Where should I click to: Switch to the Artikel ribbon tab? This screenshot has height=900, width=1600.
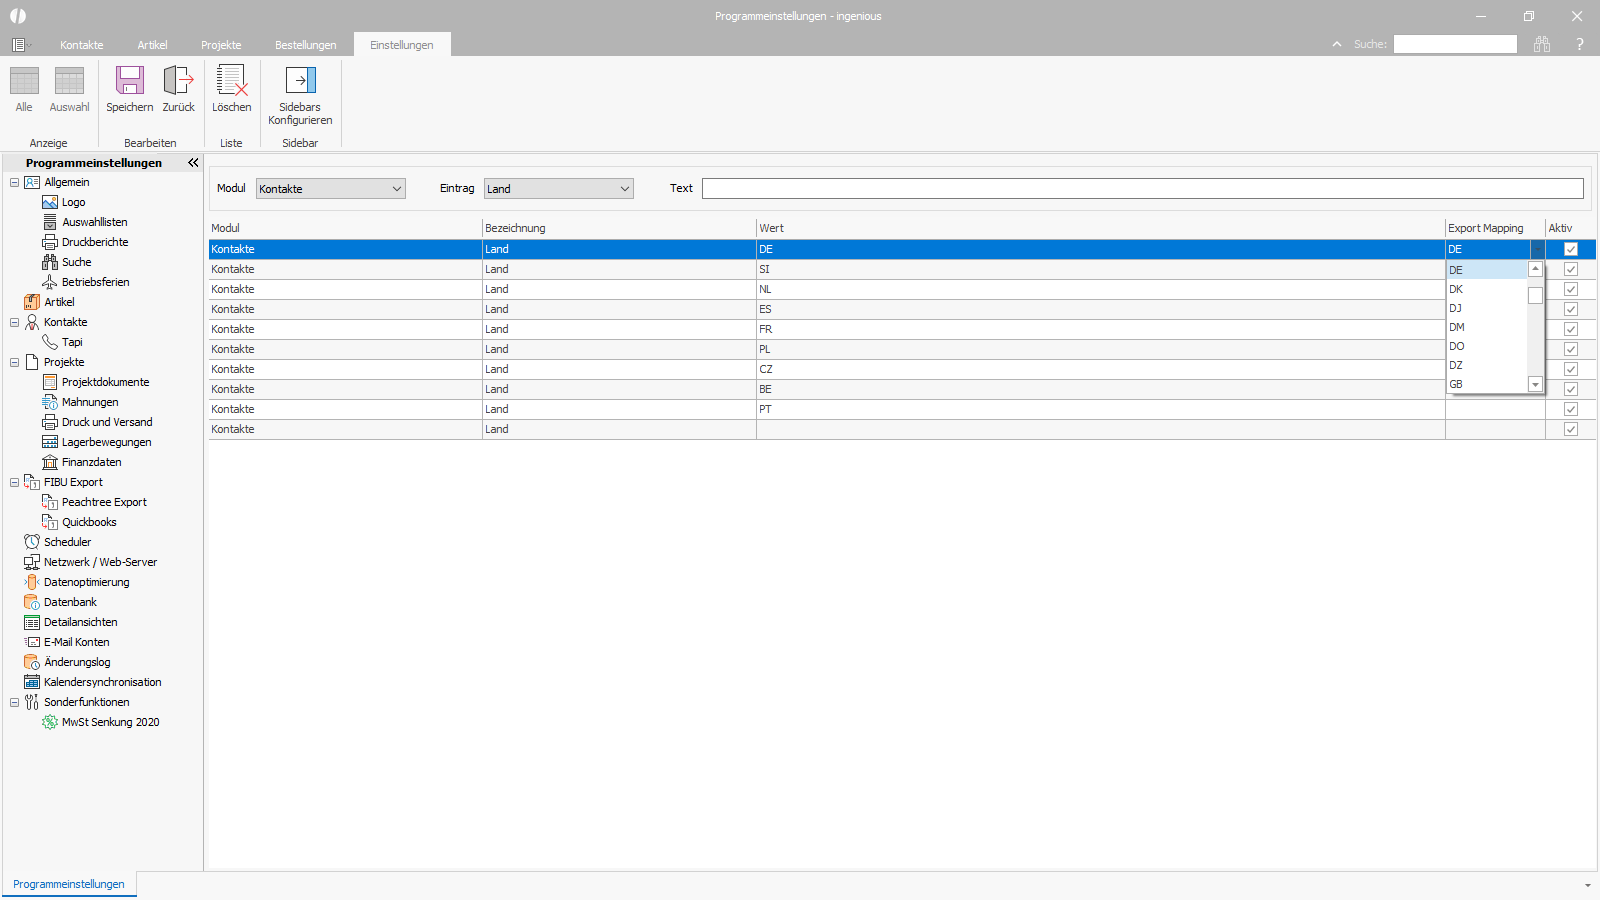[152, 45]
